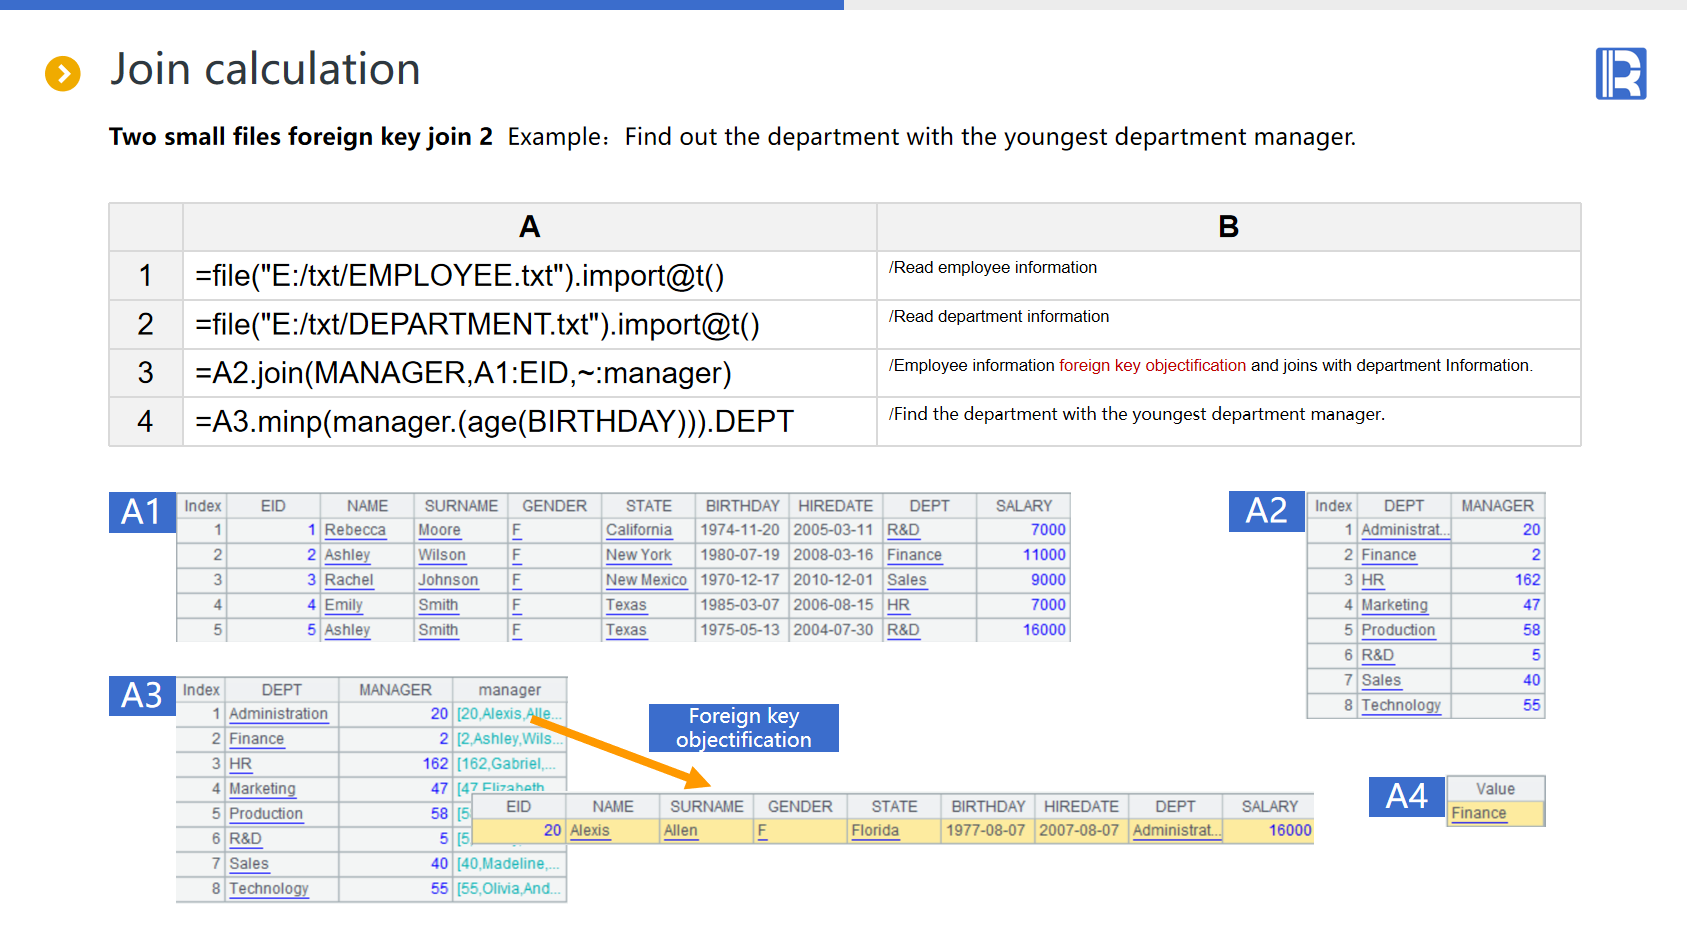This screenshot has height=949, width=1687.
Task: Click the blue R logo in the corner
Action: [1620, 74]
